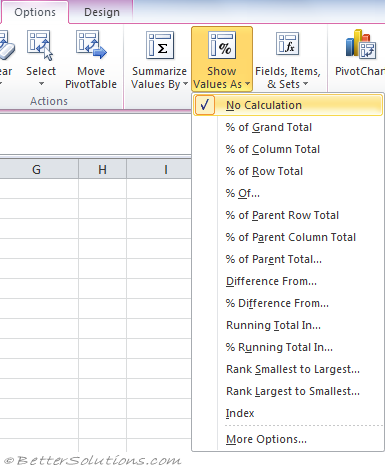Choose % Running Total In... option
Viewport: 386px width, 471px height.
[x=288, y=347]
